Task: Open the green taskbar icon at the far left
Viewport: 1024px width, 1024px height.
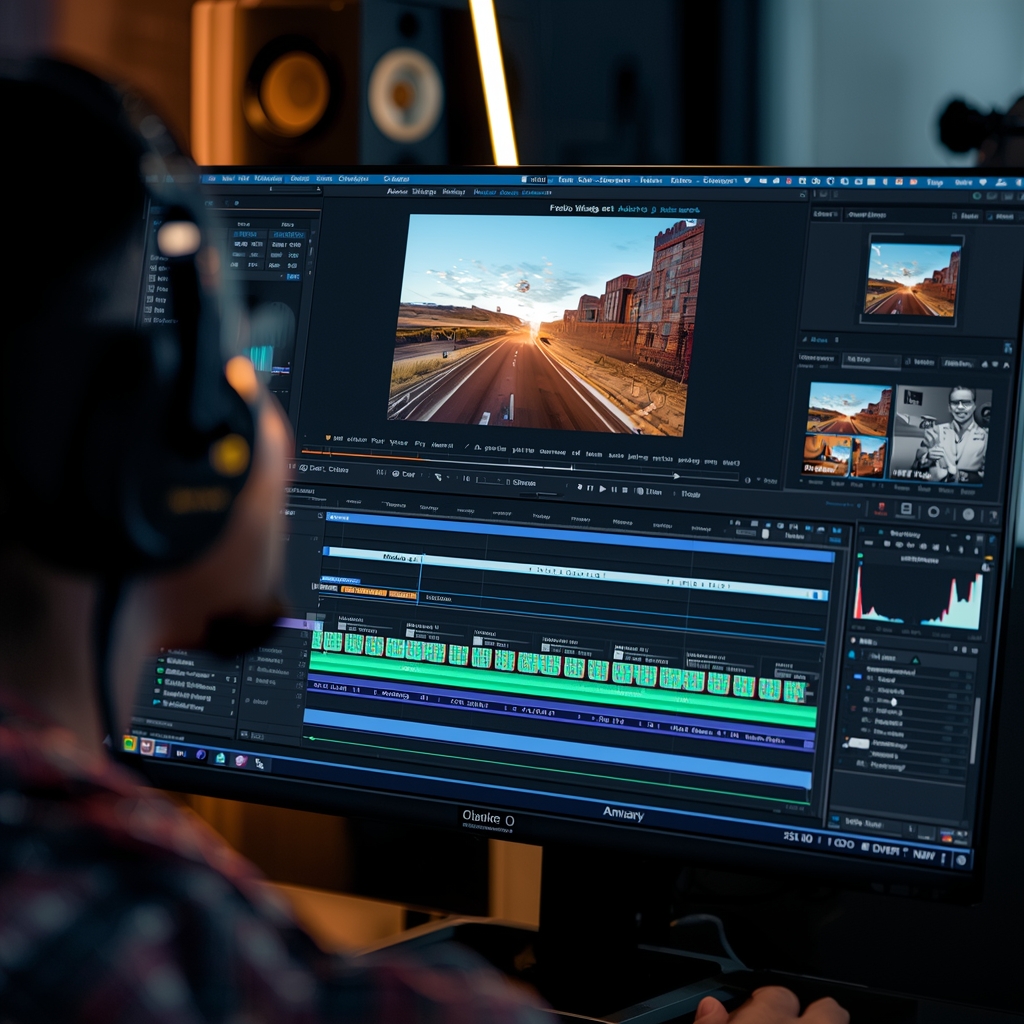Action: tap(129, 743)
